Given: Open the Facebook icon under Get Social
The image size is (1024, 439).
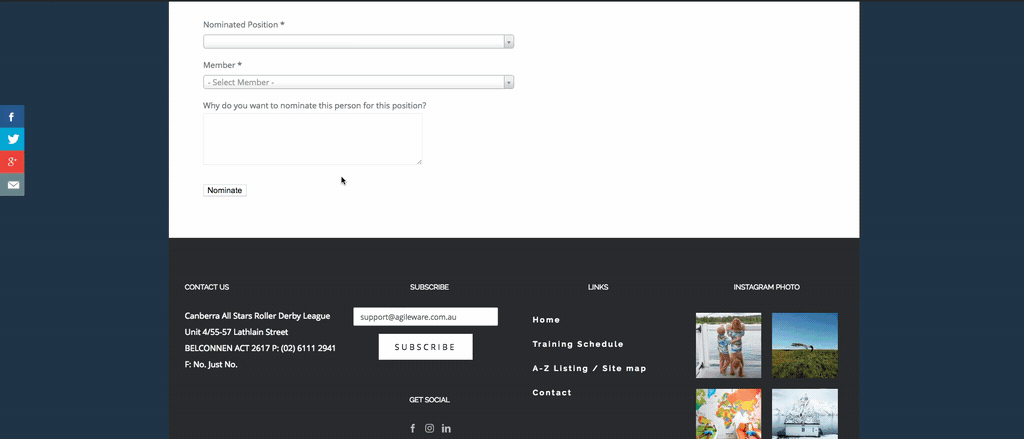Looking at the screenshot, I should [412, 428].
